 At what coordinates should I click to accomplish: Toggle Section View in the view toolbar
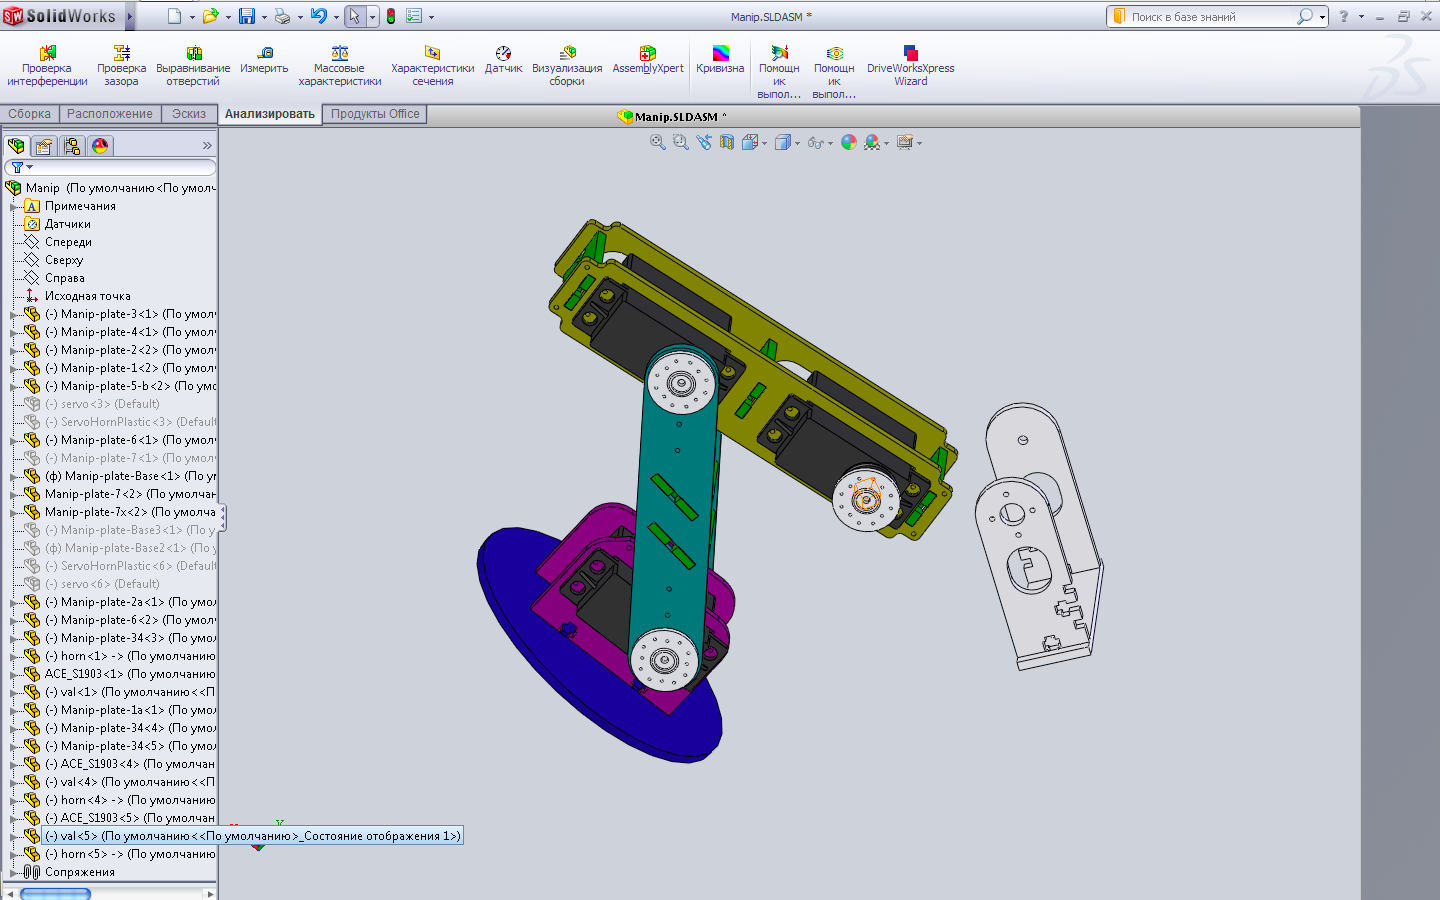point(727,143)
